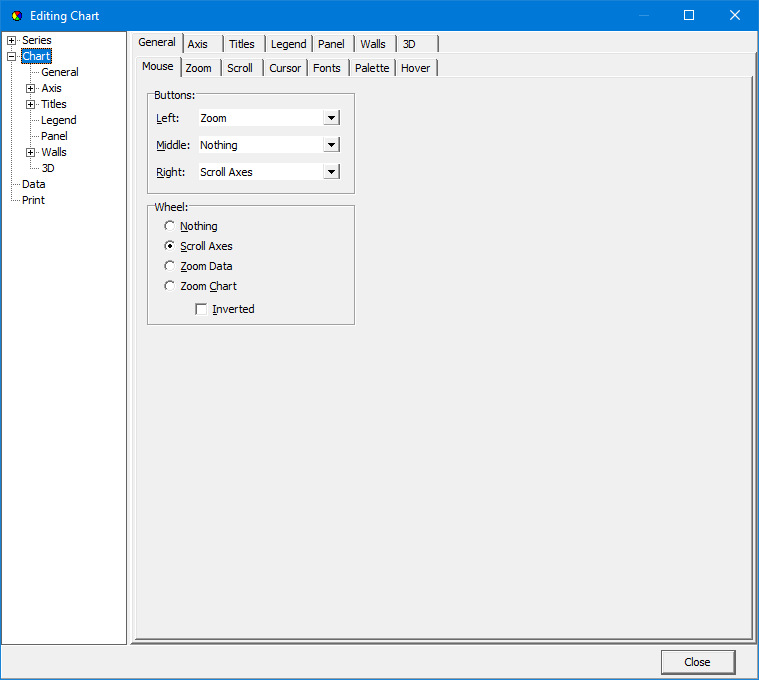Expand the Axis tree node

(31, 88)
